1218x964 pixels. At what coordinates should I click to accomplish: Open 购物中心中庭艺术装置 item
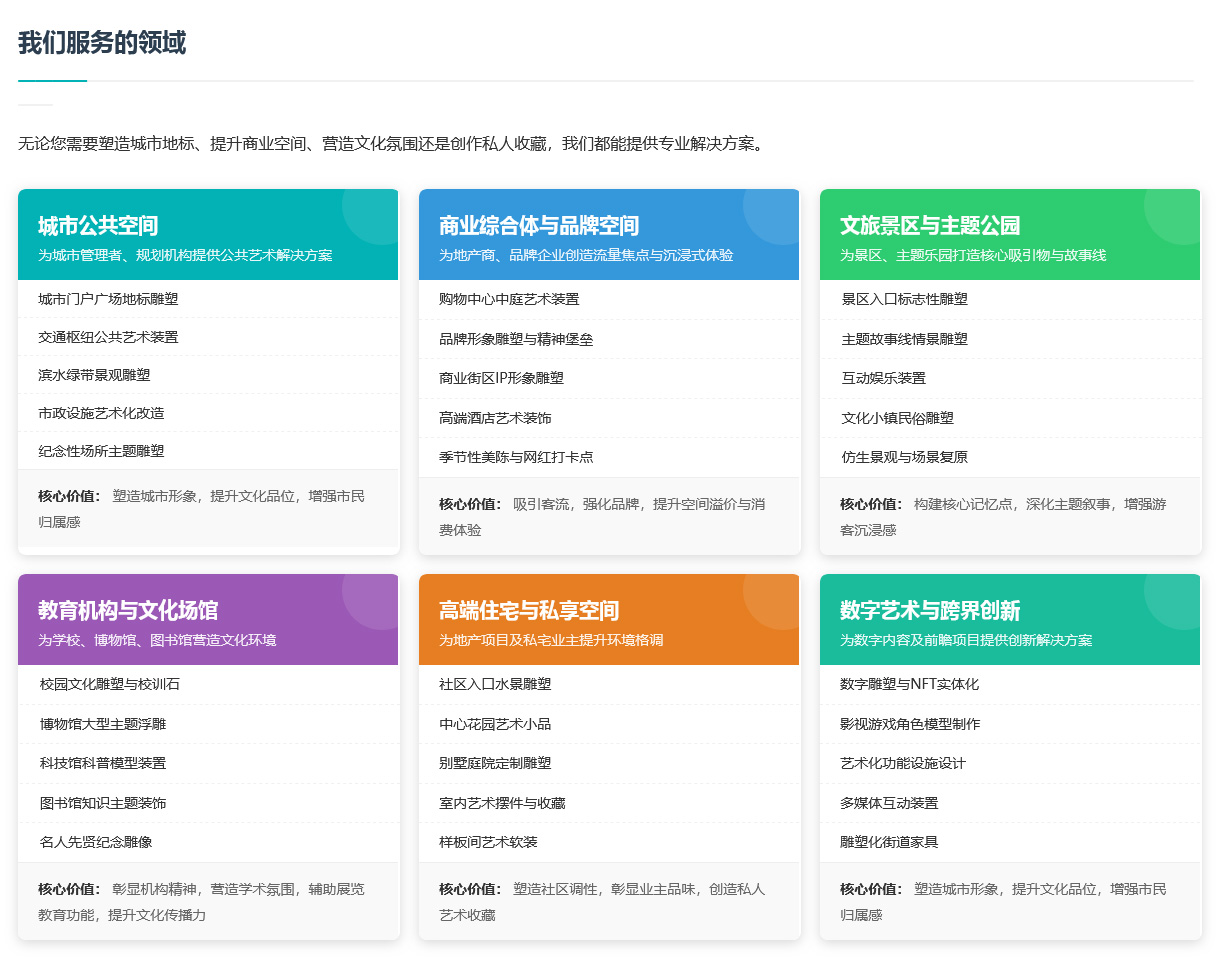coord(509,299)
